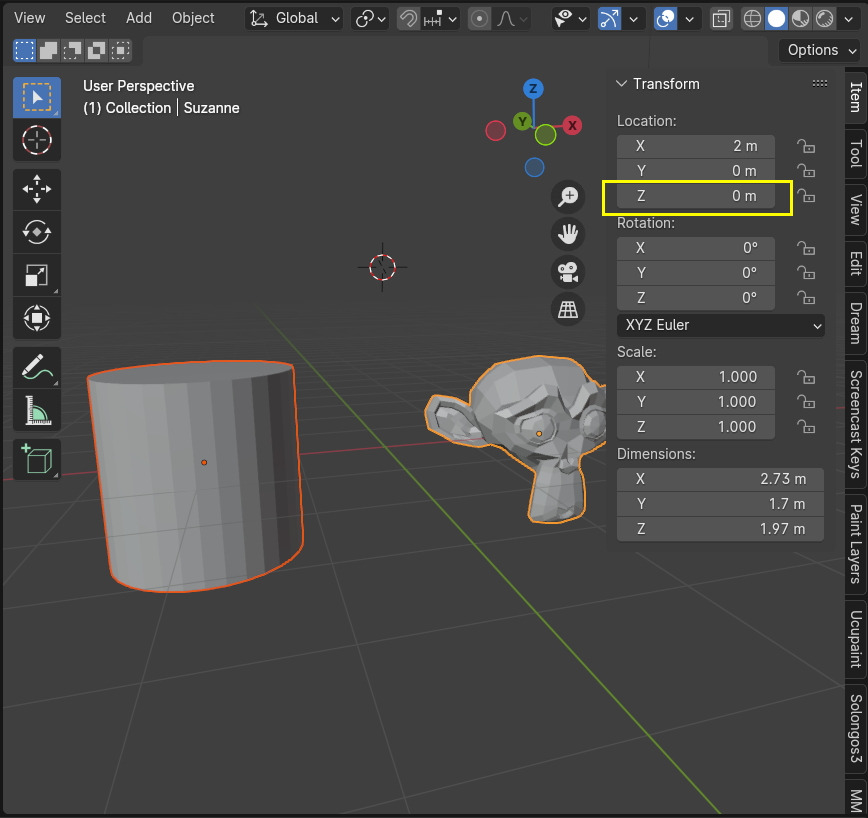
Task: Click the Dimensions X field 2.73 m
Action: 720,479
